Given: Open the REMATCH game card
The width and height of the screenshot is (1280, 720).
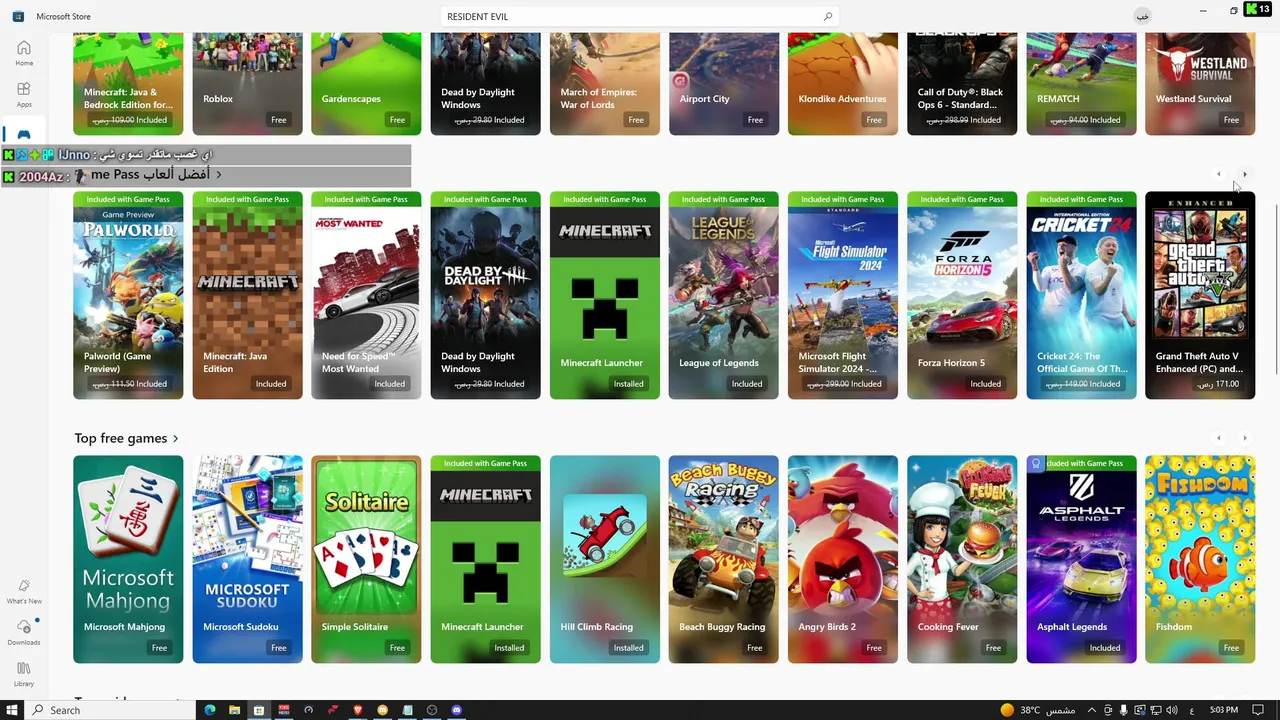Looking at the screenshot, I should pyautogui.click(x=1081, y=83).
